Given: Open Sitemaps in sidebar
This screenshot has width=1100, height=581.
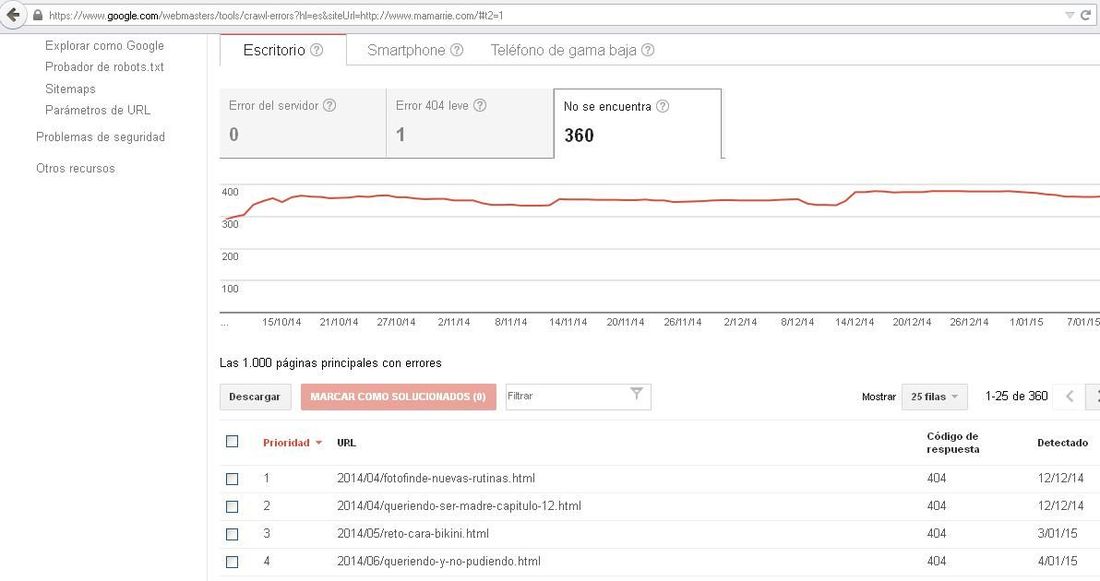Looking at the screenshot, I should click(70, 88).
